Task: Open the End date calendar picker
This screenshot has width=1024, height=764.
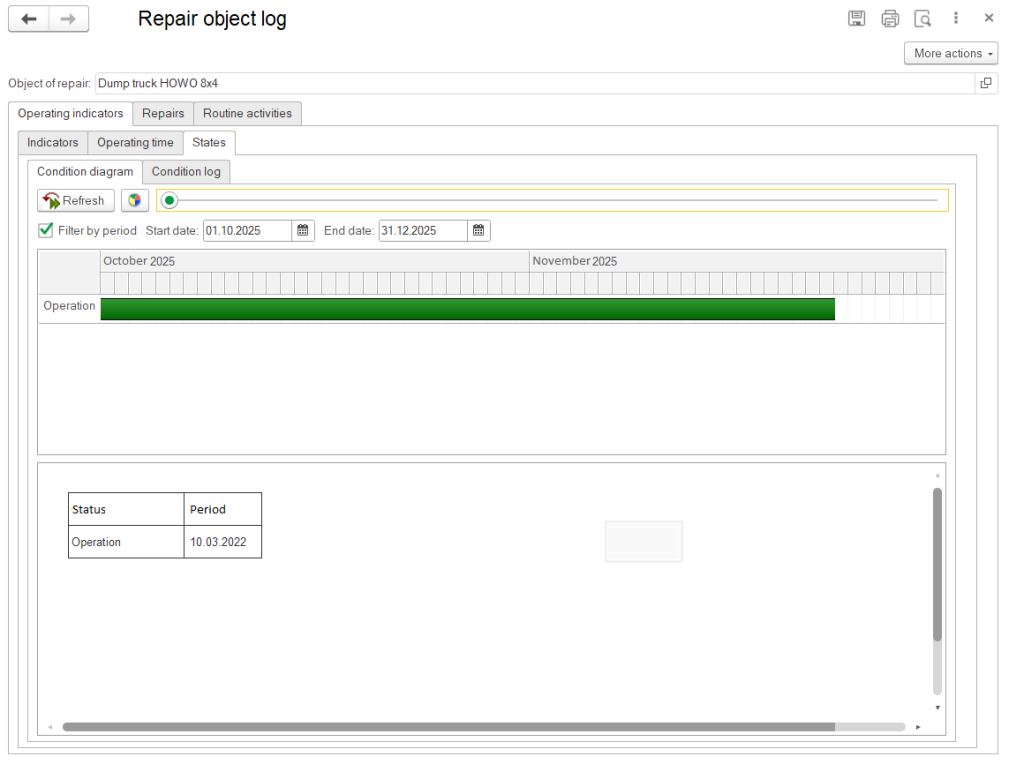Action: coord(479,231)
